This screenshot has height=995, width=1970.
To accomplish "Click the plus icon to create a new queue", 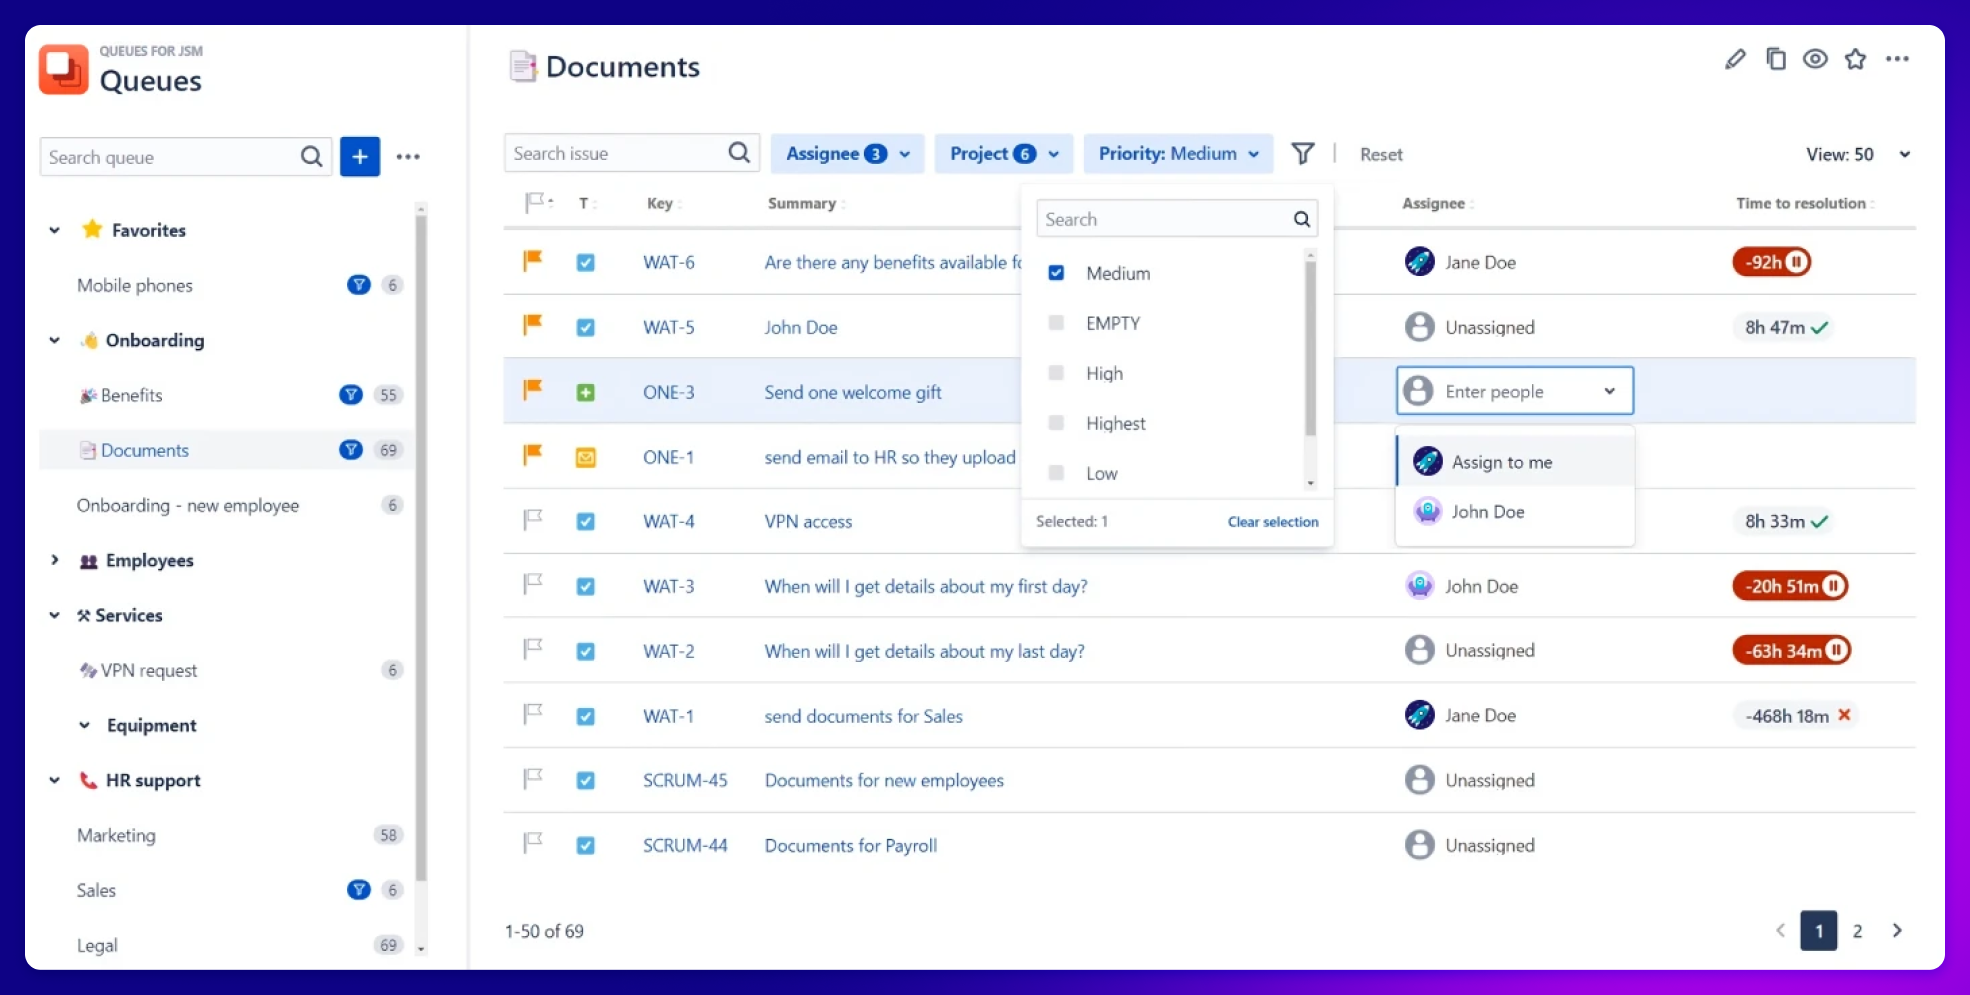I will pyautogui.click(x=359, y=157).
